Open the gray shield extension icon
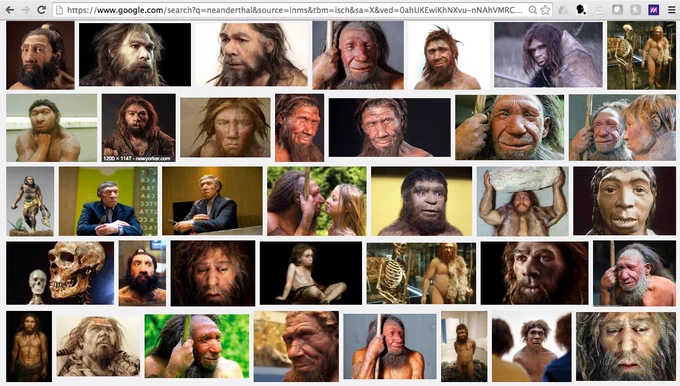 coord(617,10)
